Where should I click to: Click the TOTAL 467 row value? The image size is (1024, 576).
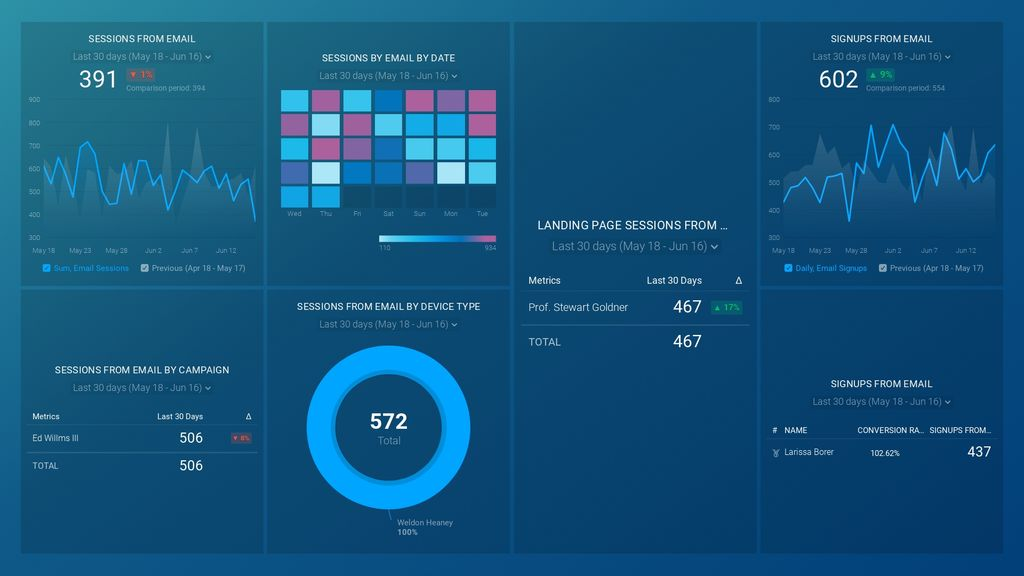coord(687,342)
